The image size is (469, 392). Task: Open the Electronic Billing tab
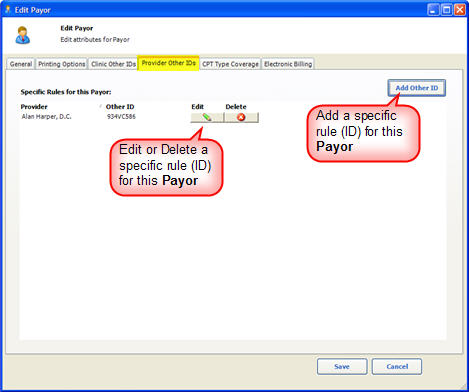pos(288,64)
